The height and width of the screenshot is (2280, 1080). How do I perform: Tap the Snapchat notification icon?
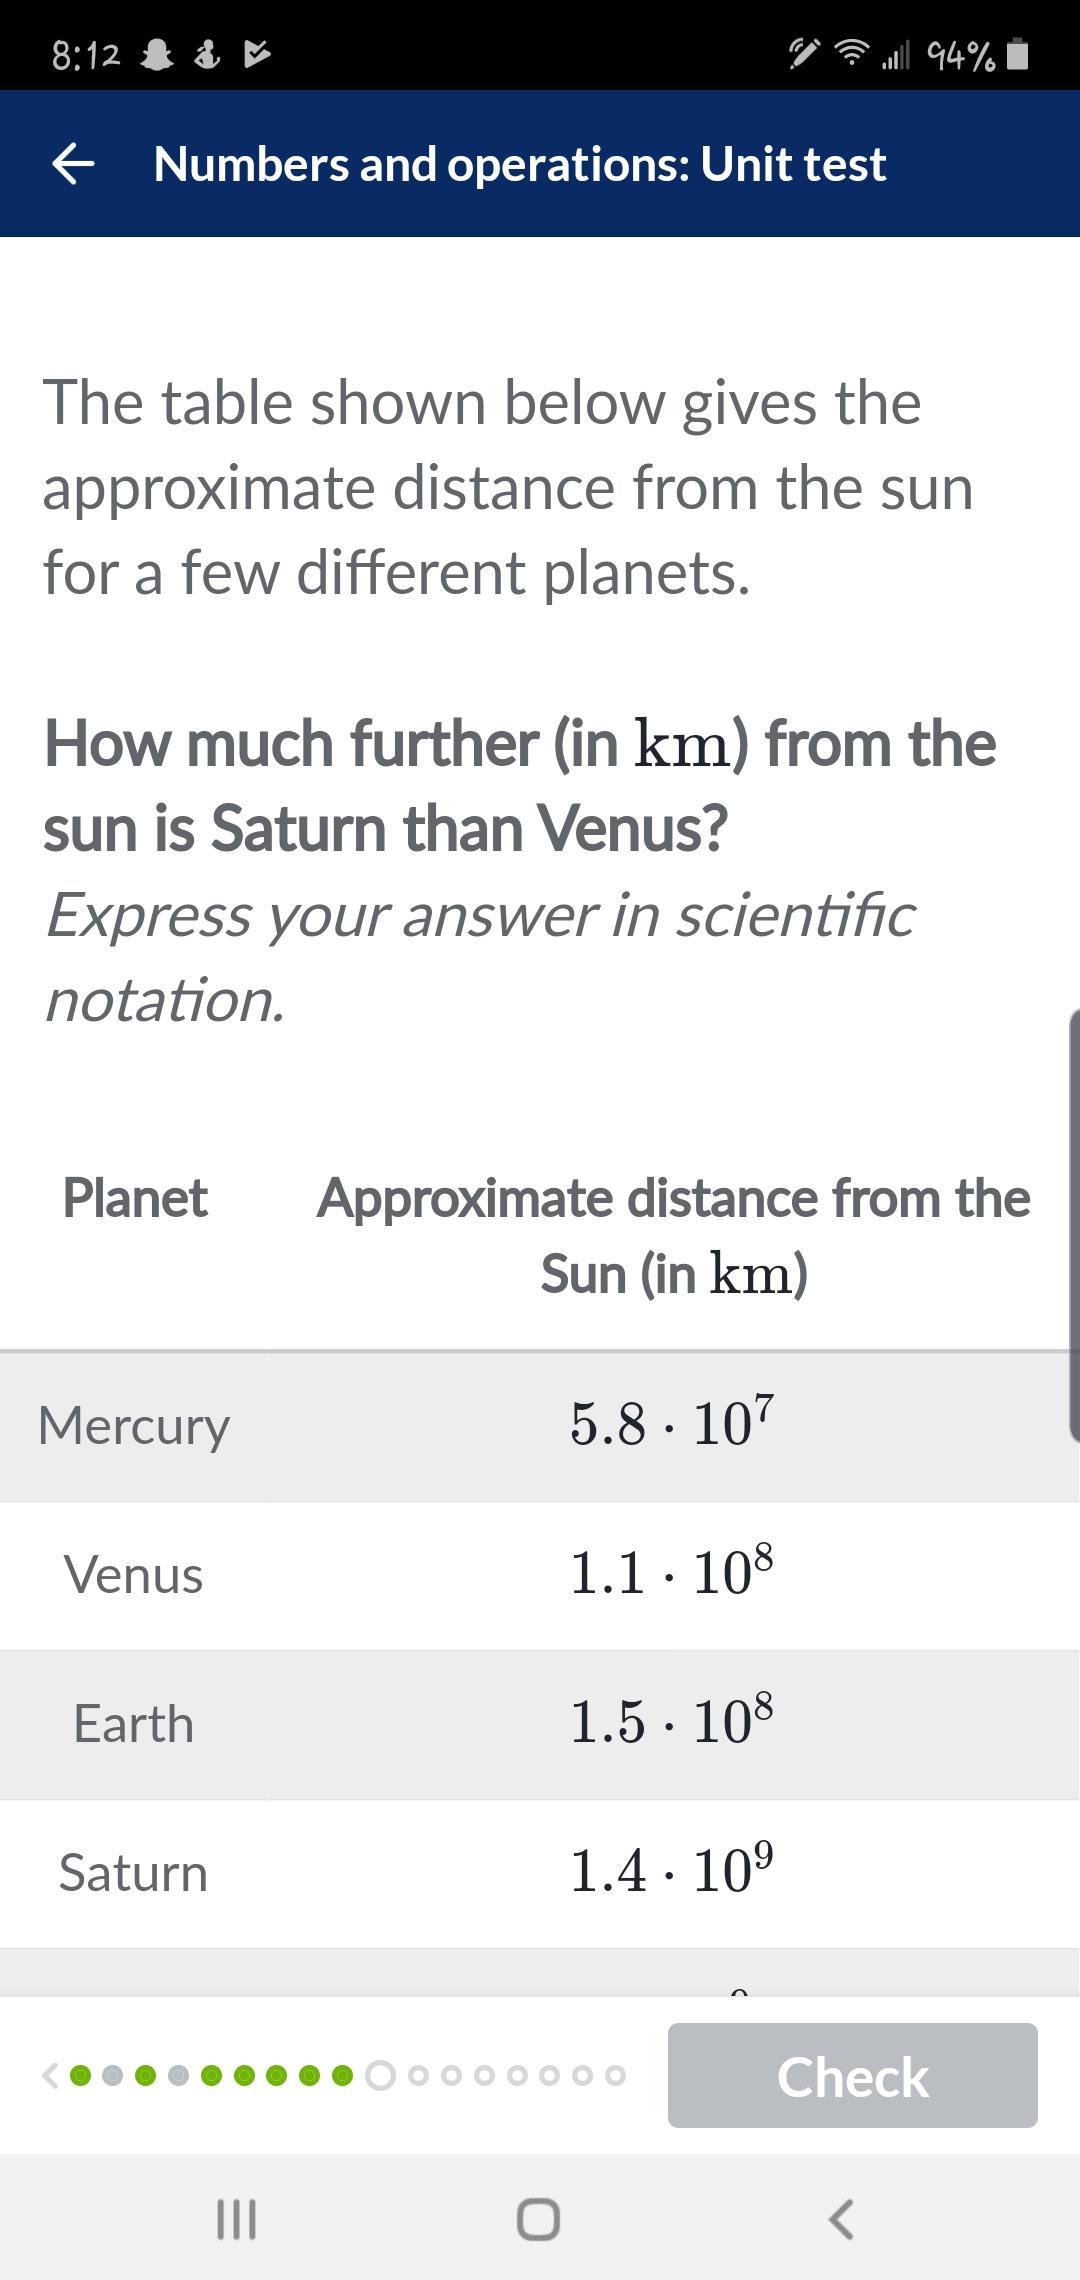coord(155,55)
